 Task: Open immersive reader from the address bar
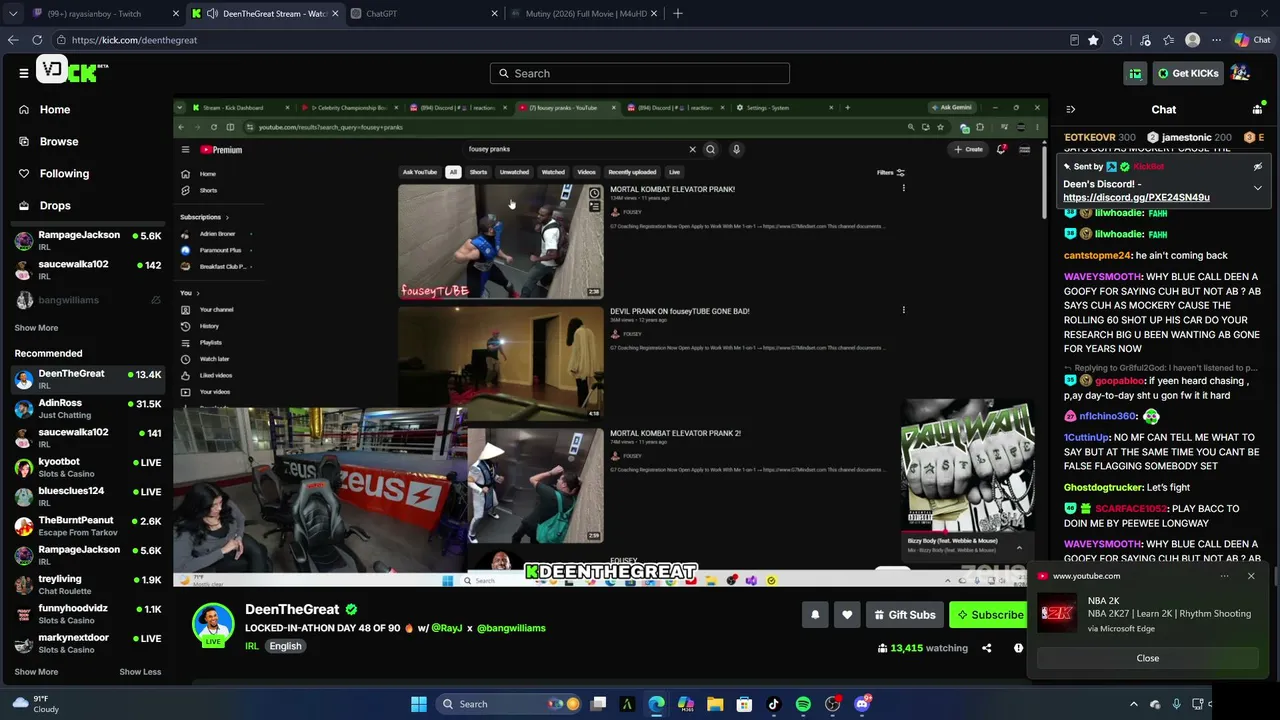[x=1074, y=40]
